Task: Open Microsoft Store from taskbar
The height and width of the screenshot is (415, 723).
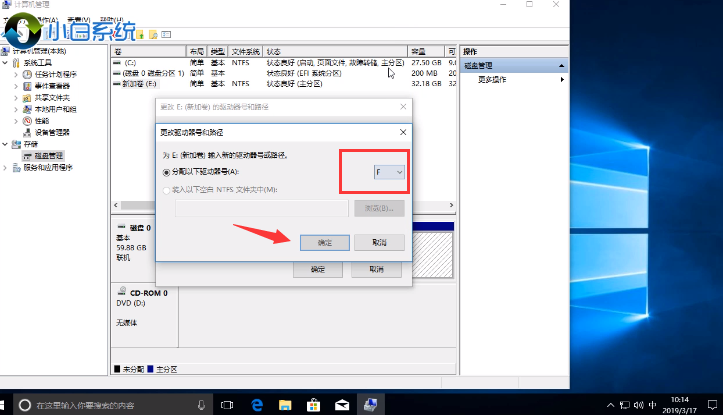Action: tap(314, 405)
